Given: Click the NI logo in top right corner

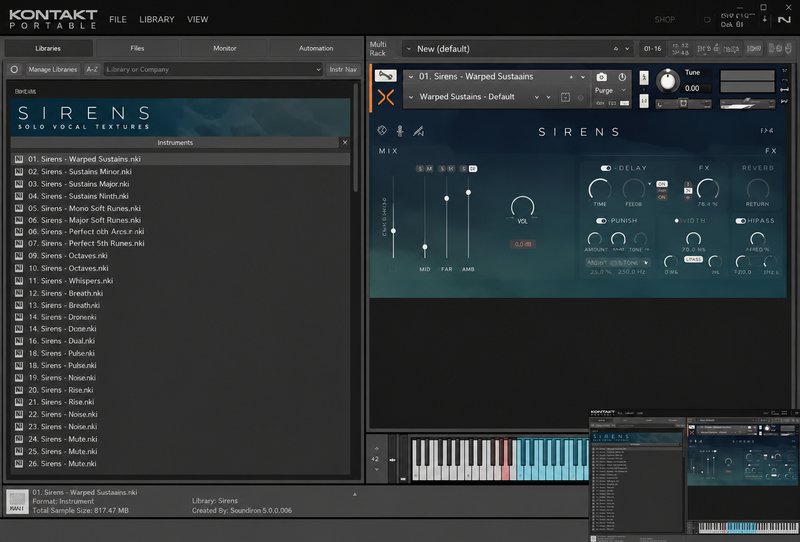Looking at the screenshot, I should tap(784, 19).
